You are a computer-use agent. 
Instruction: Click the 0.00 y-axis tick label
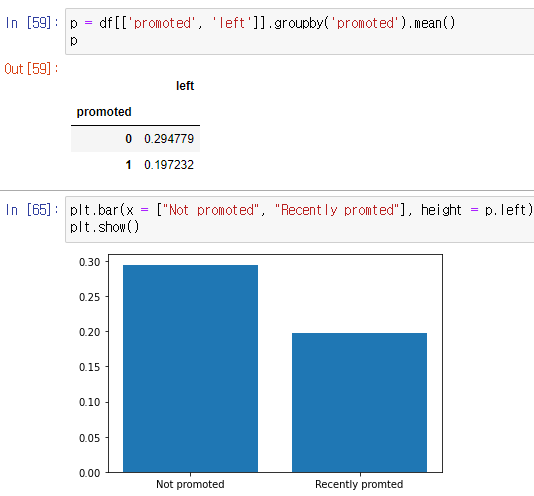click(x=90, y=473)
